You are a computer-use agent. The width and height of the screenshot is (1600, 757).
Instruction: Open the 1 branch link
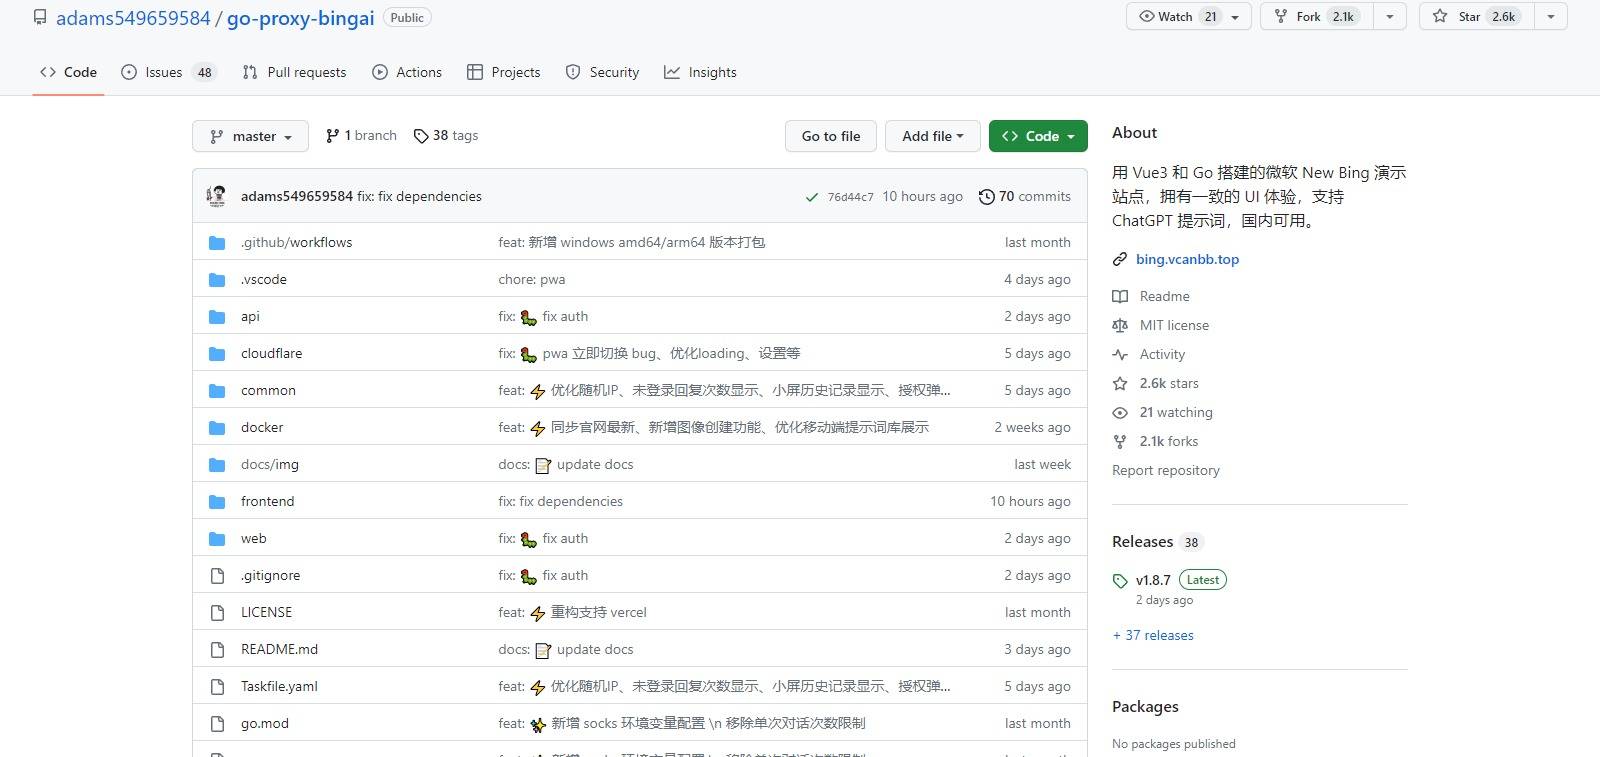point(361,136)
